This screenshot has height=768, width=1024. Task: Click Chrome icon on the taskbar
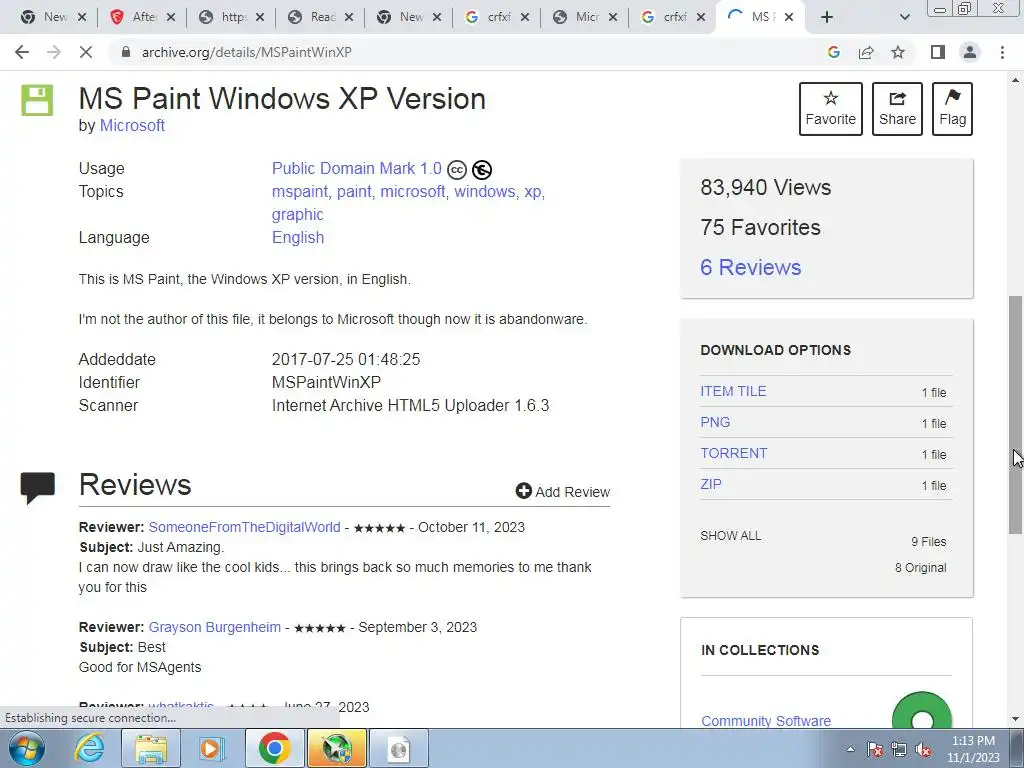274,748
